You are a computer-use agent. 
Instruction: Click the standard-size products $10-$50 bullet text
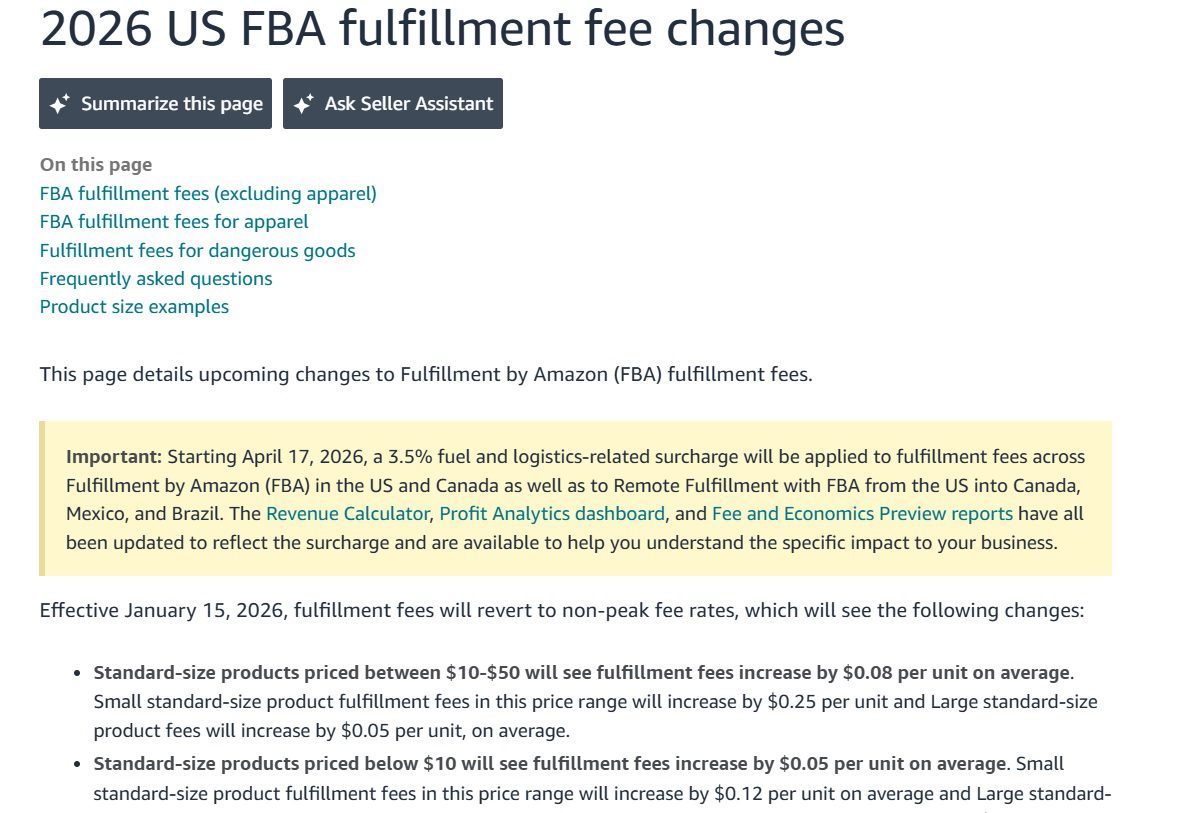click(x=580, y=672)
